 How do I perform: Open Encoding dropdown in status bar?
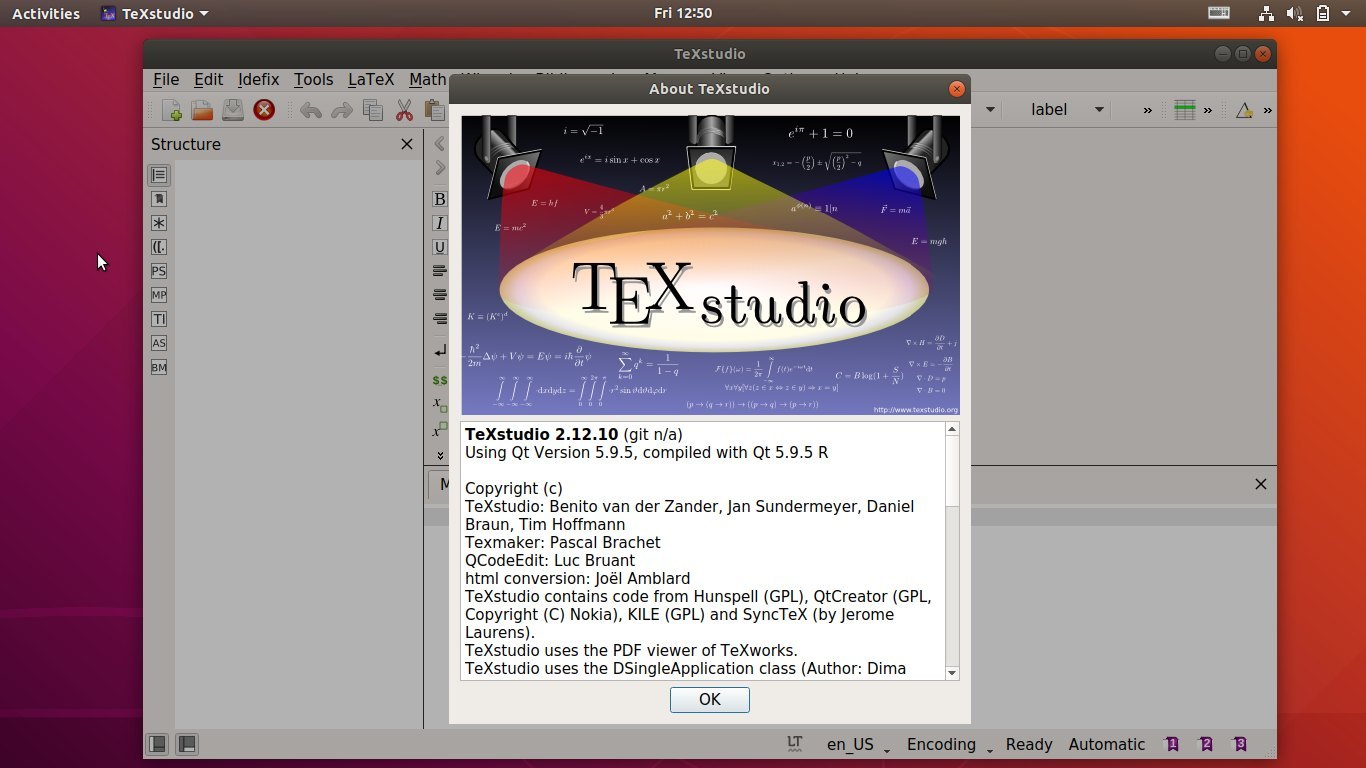(949, 744)
